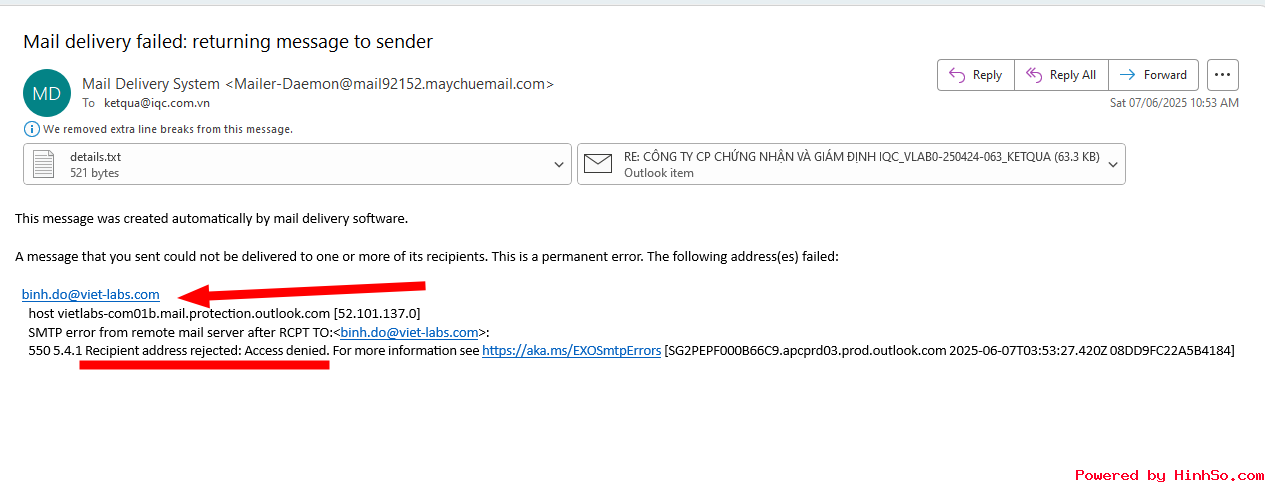Forward this bounce message
The height and width of the screenshot is (482, 1265).
pyautogui.click(x=1153, y=75)
